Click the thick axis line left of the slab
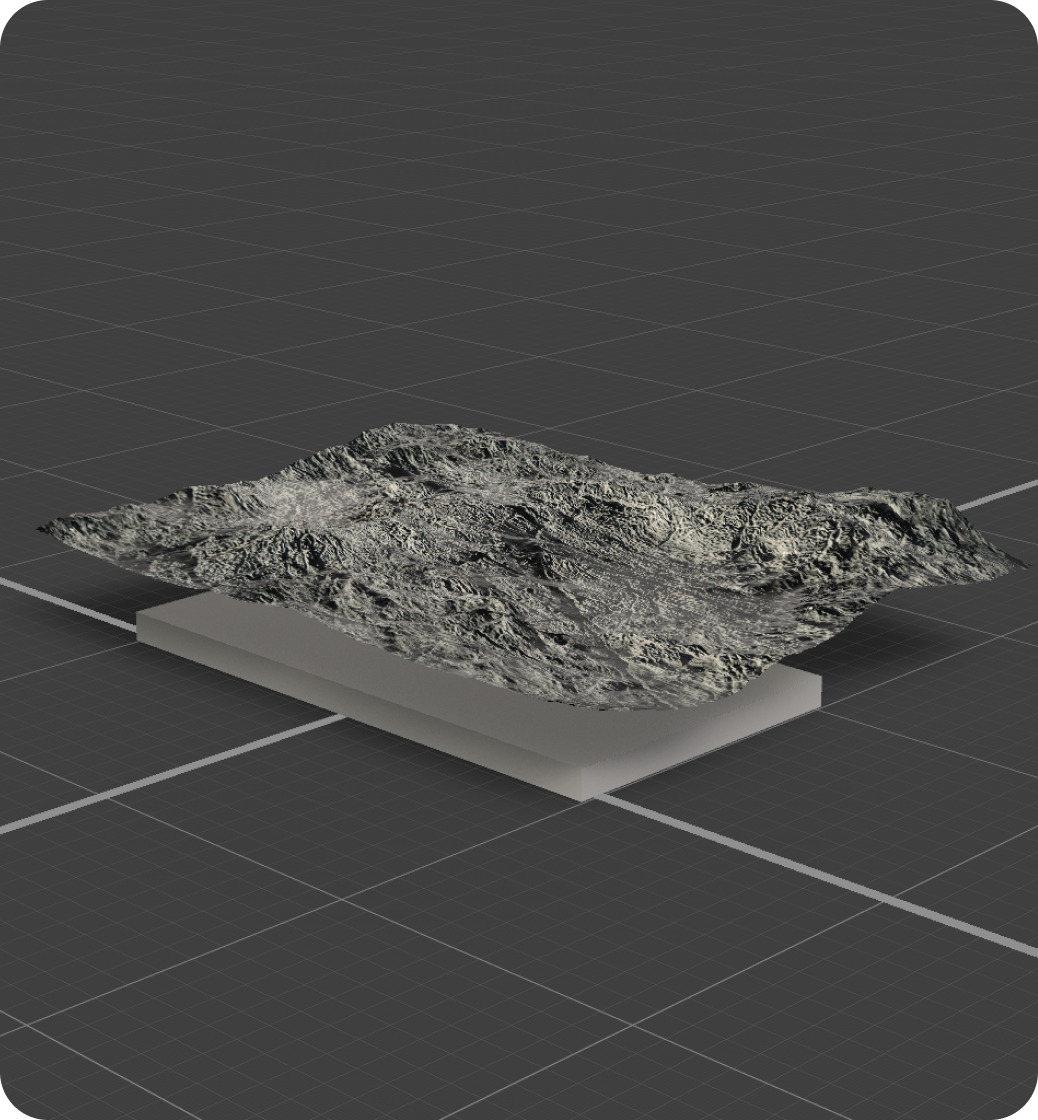Image resolution: width=1038 pixels, height=1120 pixels. 70,602
